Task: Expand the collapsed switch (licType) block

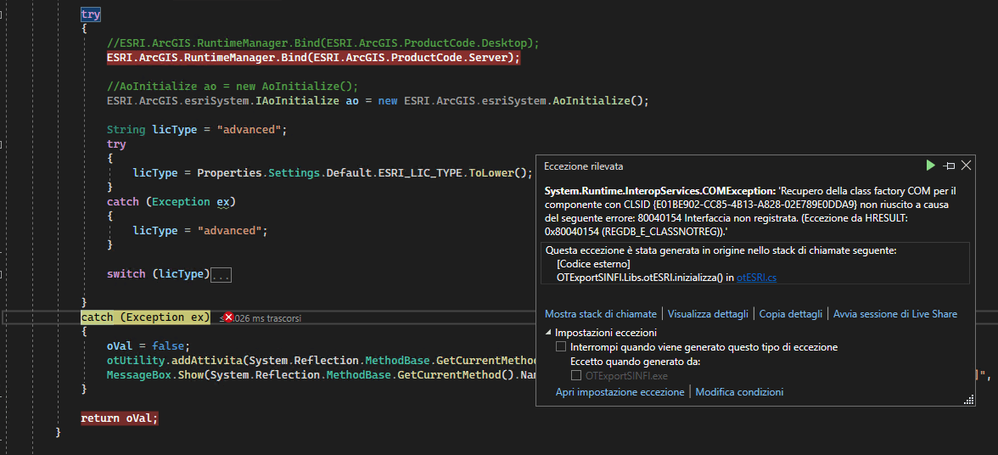Action: [x=222, y=274]
